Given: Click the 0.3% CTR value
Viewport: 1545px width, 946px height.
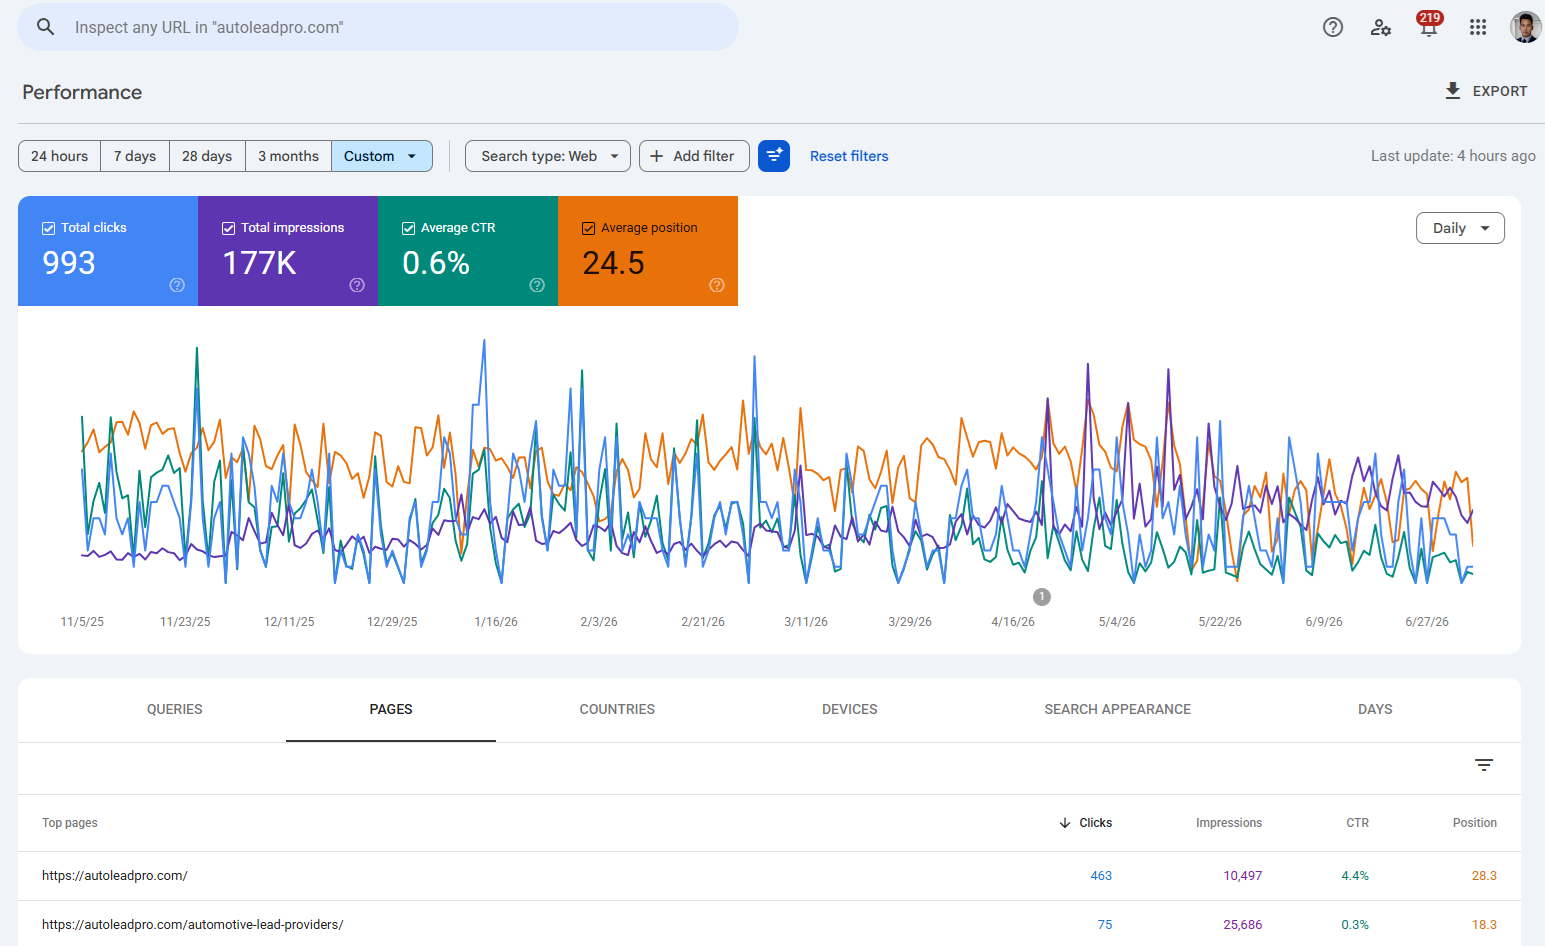Looking at the screenshot, I should (x=1355, y=925).
